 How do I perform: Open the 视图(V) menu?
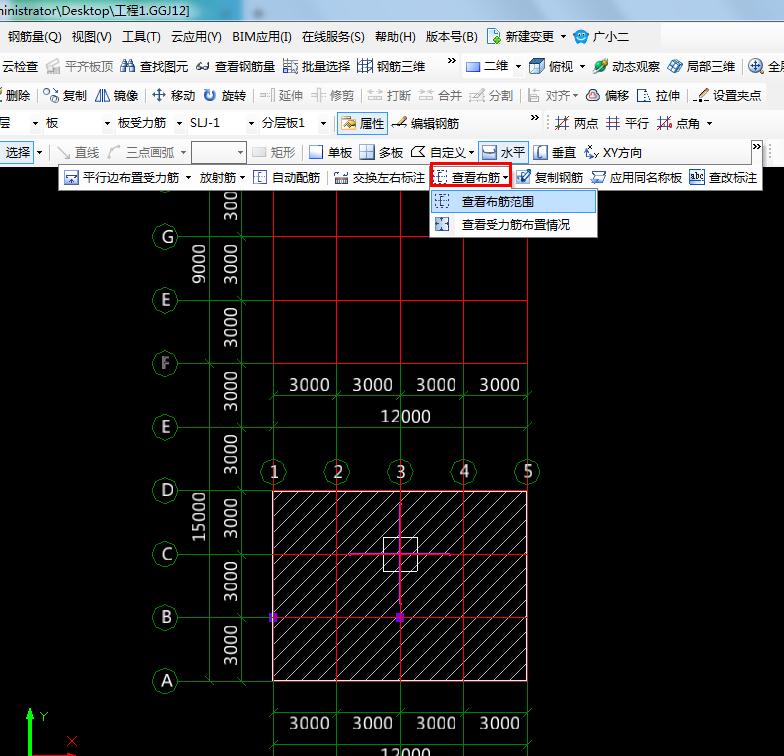tap(92, 36)
